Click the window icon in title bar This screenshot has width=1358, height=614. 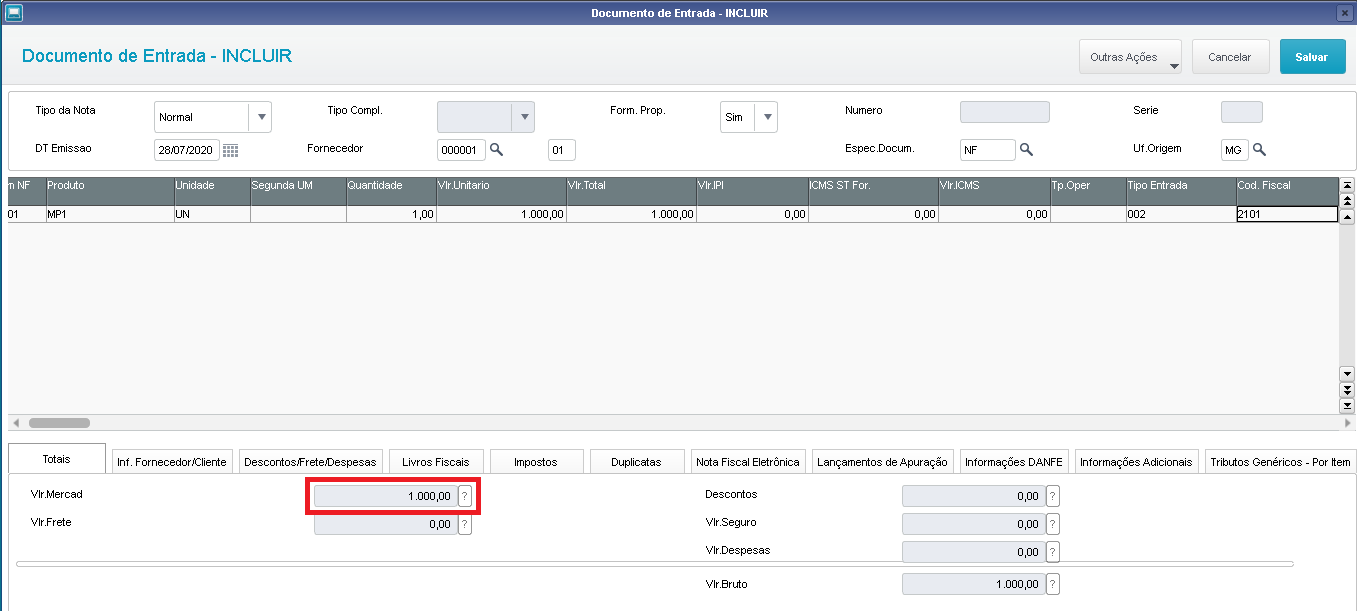pos(12,12)
